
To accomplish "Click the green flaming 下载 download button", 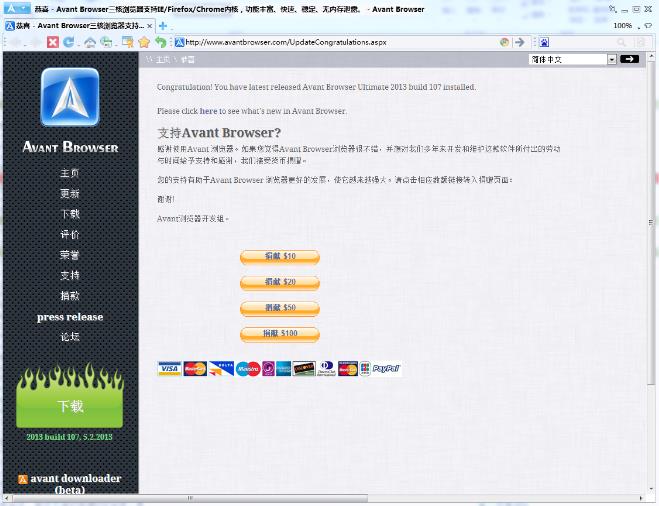I will tap(70, 396).
